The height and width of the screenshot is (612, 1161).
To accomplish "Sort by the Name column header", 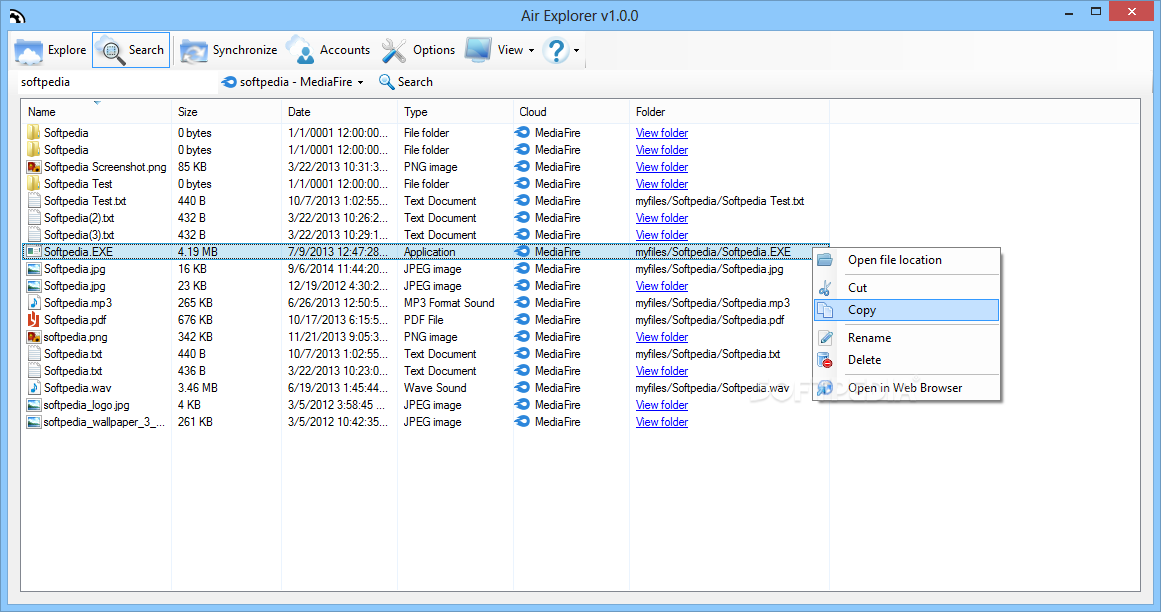I will click(97, 112).
